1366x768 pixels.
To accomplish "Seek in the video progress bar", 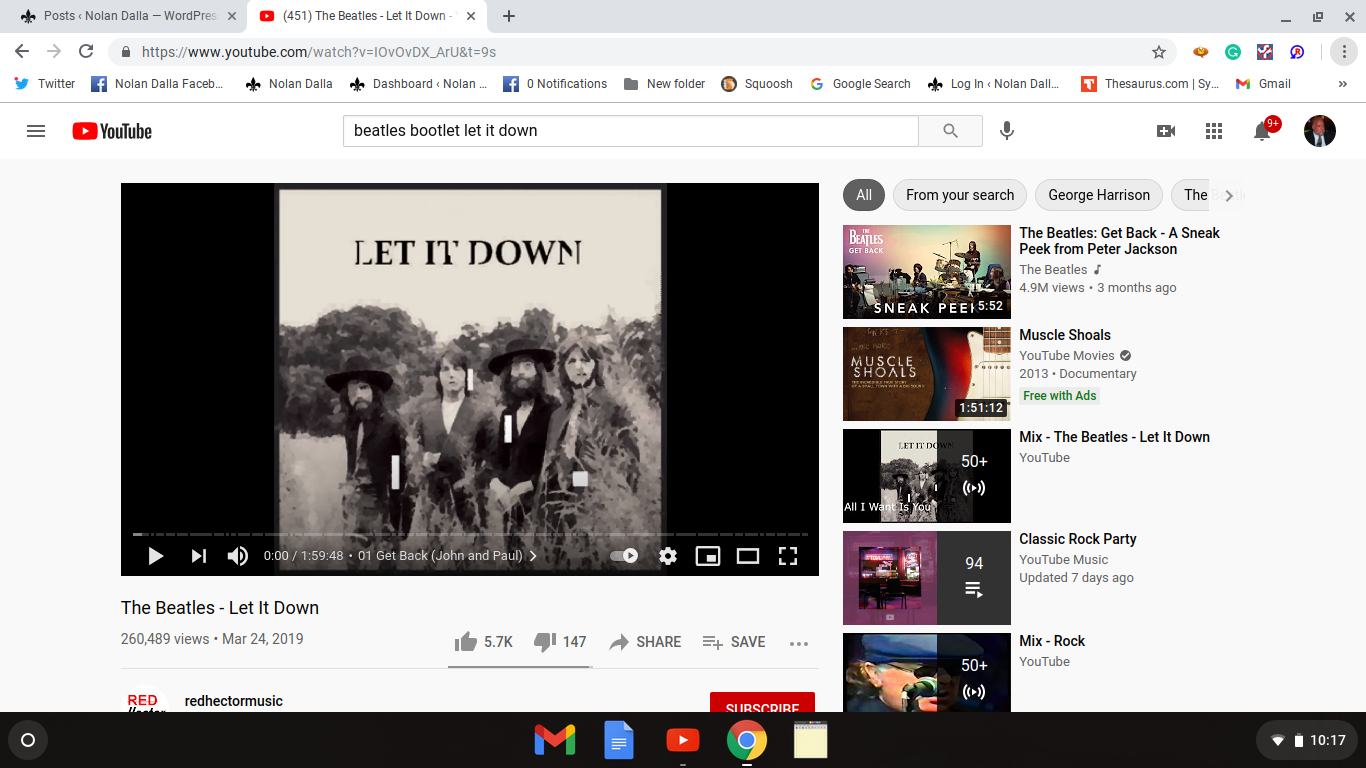I will [470, 534].
